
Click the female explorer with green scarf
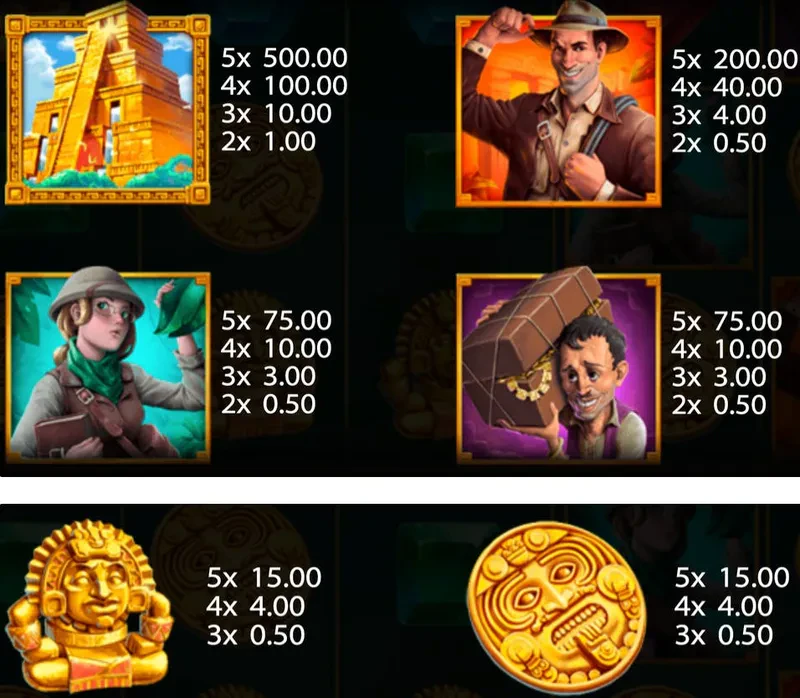tap(108, 367)
